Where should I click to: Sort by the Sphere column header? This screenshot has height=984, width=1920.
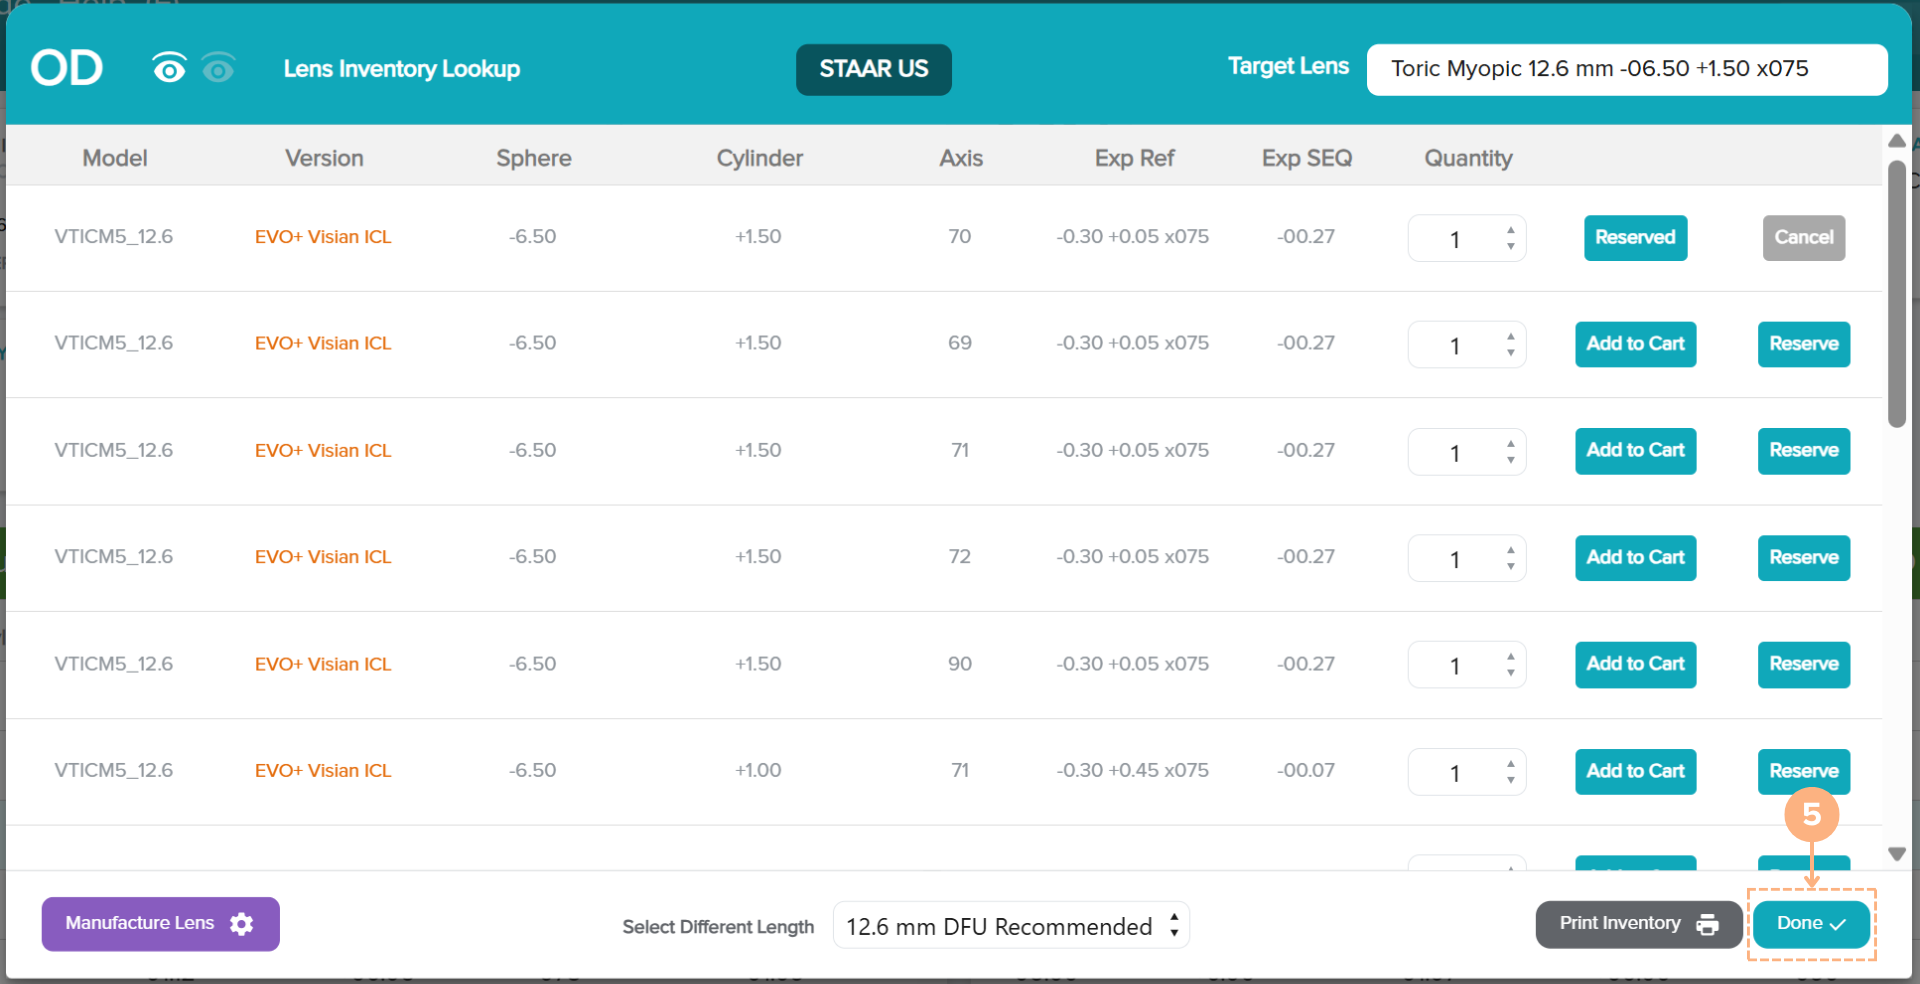(x=533, y=158)
